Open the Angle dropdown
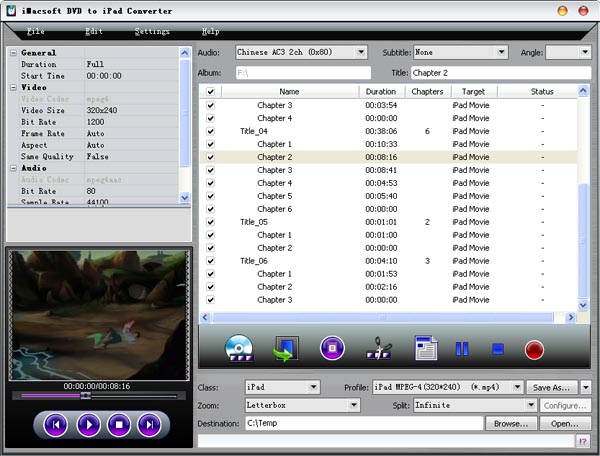This screenshot has height=456, width=600. [x=585, y=52]
